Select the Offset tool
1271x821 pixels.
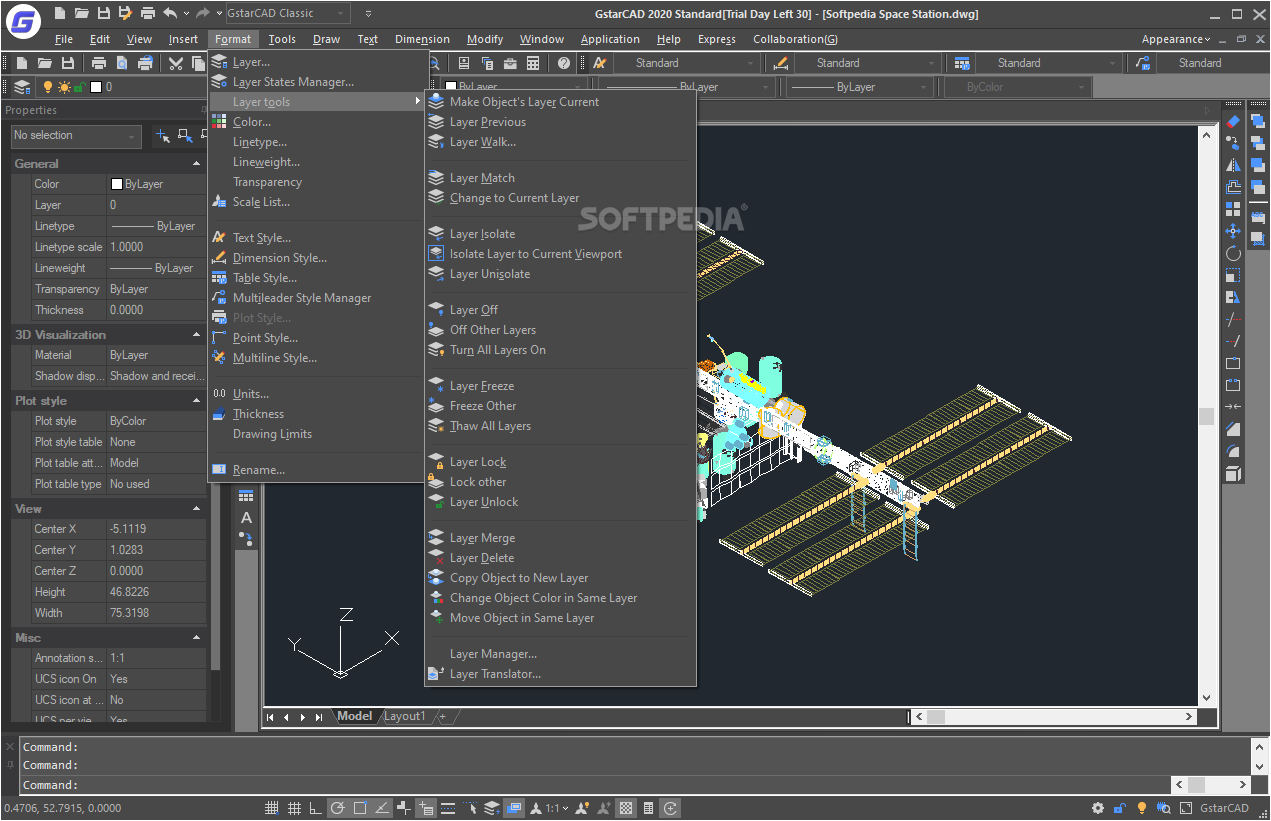(1233, 187)
